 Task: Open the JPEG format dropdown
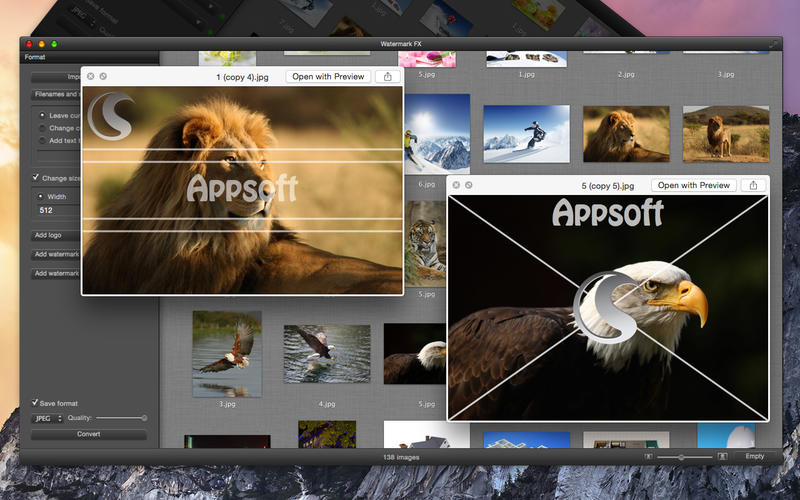tap(48, 418)
